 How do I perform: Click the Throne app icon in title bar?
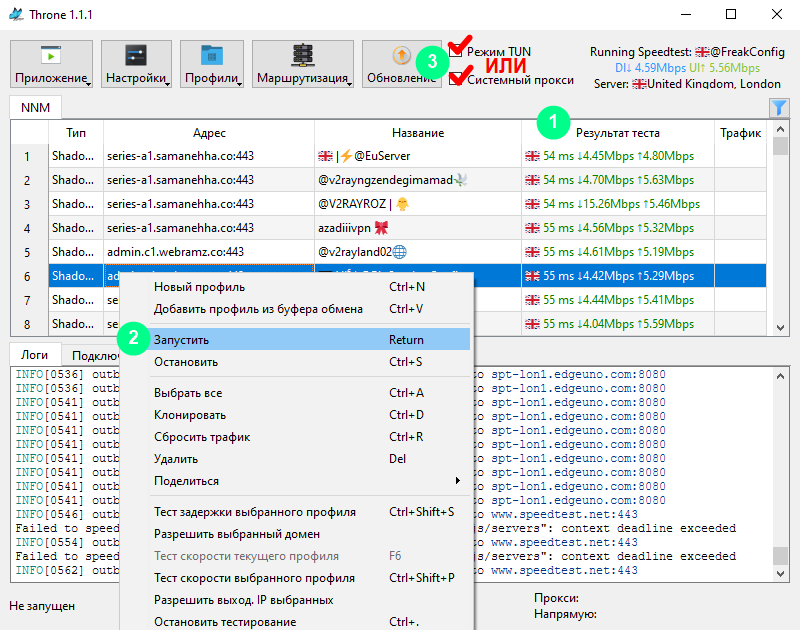(16, 15)
